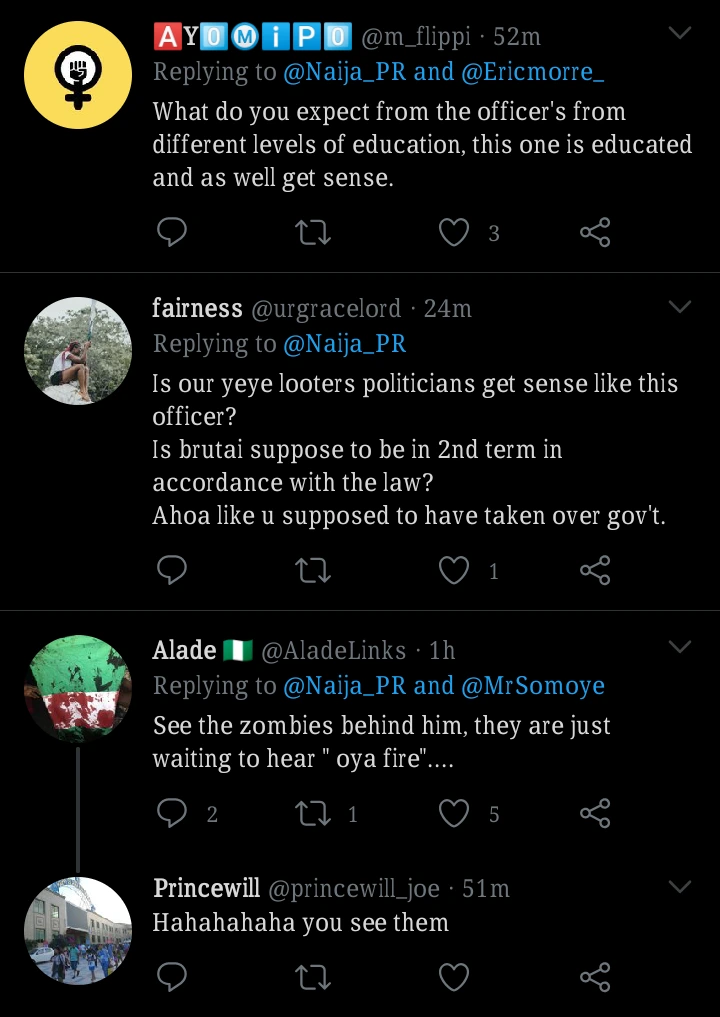
Task: Like m_flippi's tweet with 3 likes
Action: pos(455,233)
